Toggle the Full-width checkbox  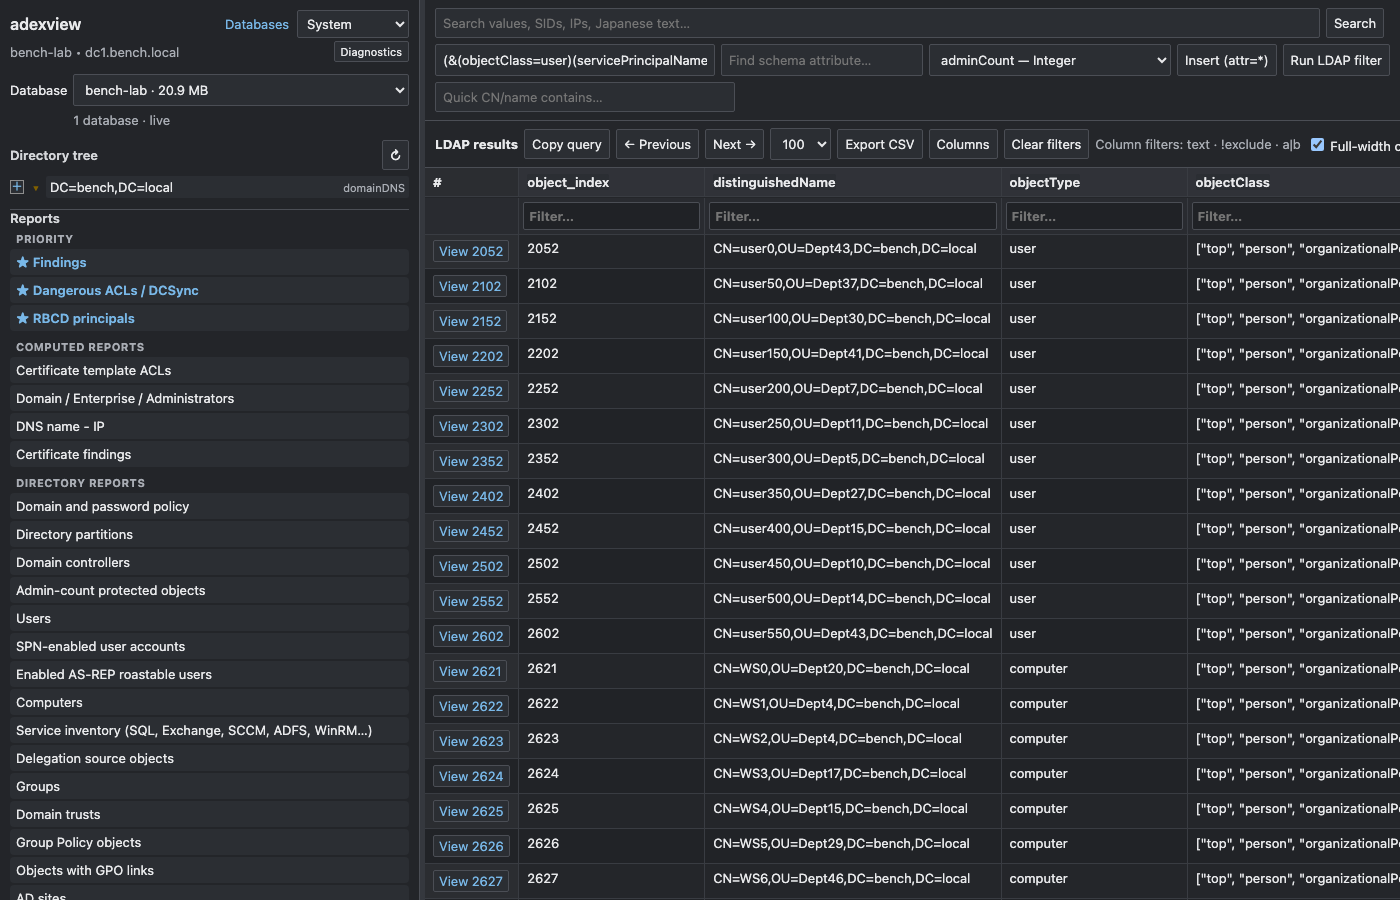point(1317,144)
